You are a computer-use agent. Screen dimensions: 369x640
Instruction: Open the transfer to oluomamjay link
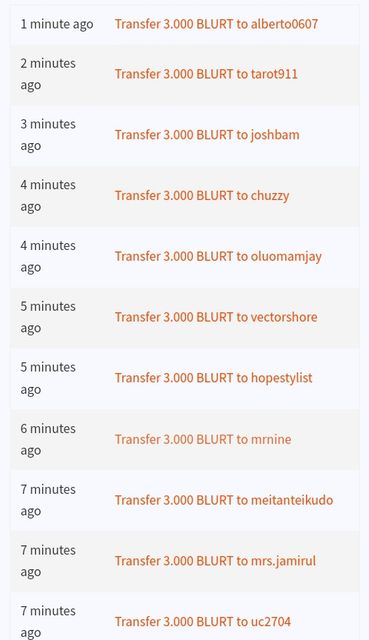[x=218, y=257]
